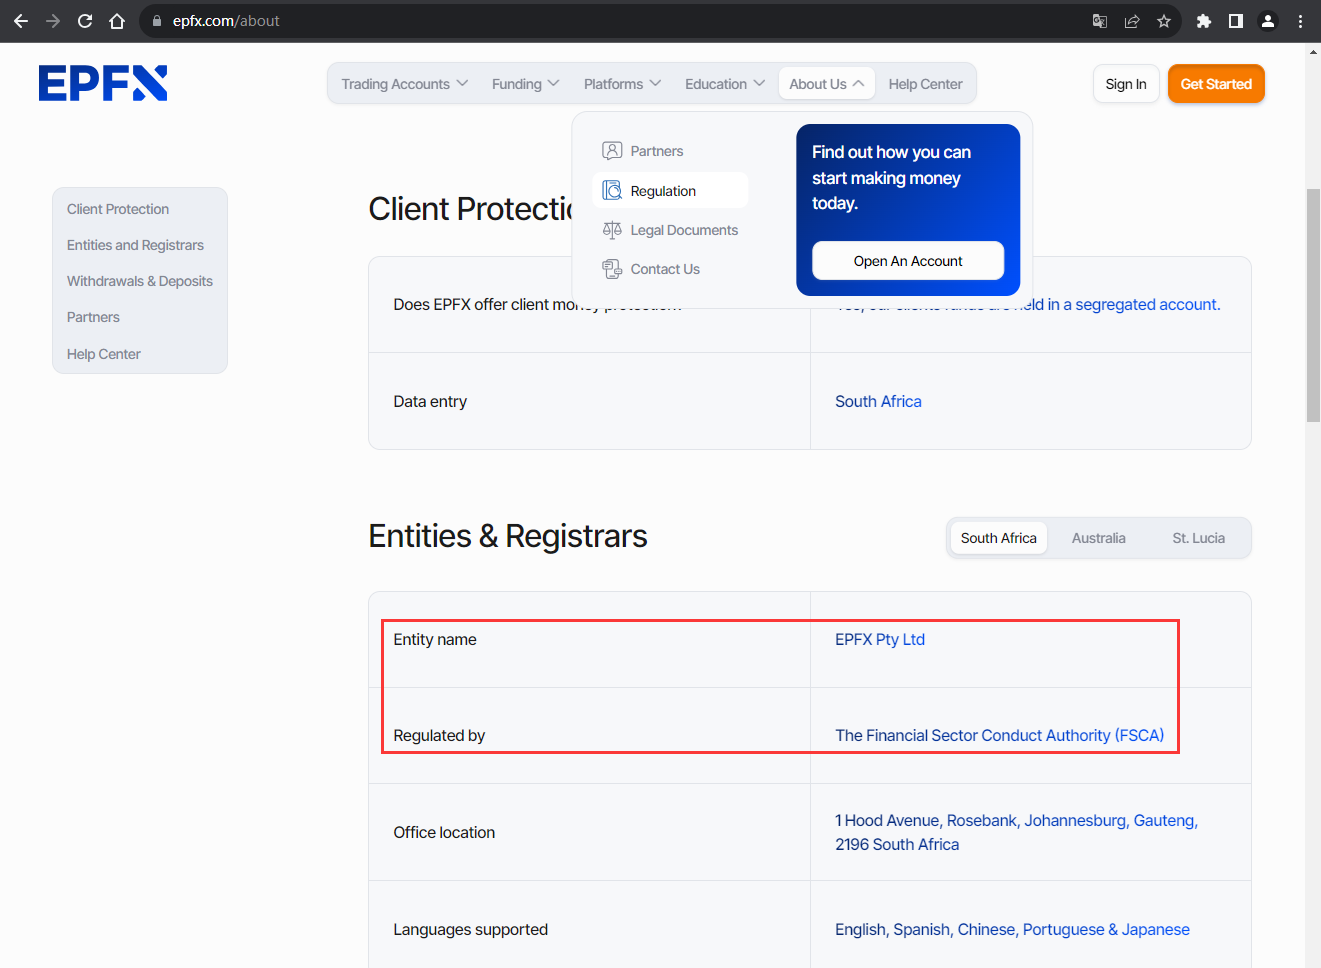This screenshot has width=1321, height=968.
Task: Open the translate page icon
Action: (1100, 21)
